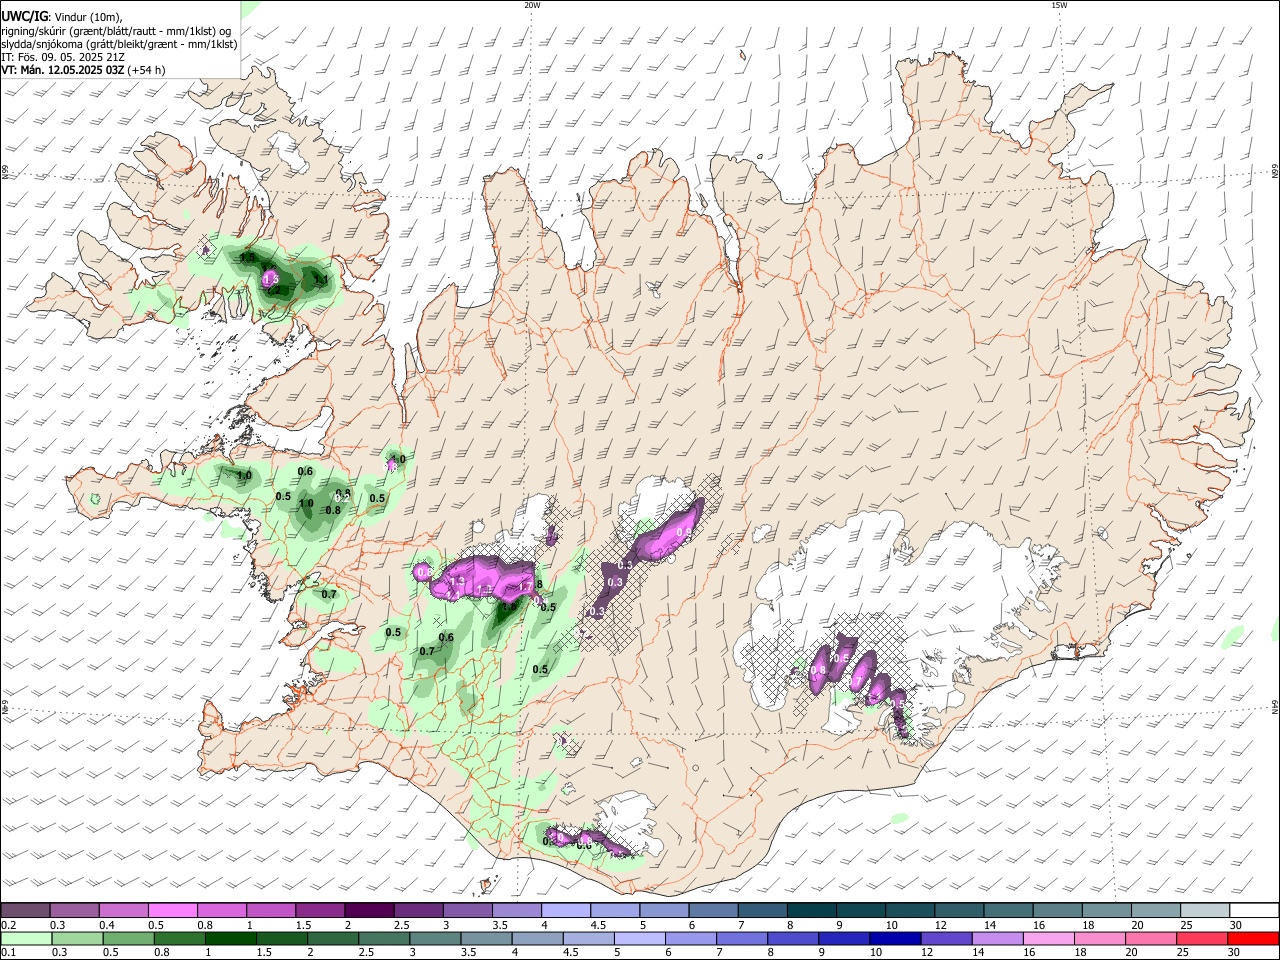Pick the red-pink swatch labeled 25 in bottom legend row
The image size is (1280, 960).
1202,938
